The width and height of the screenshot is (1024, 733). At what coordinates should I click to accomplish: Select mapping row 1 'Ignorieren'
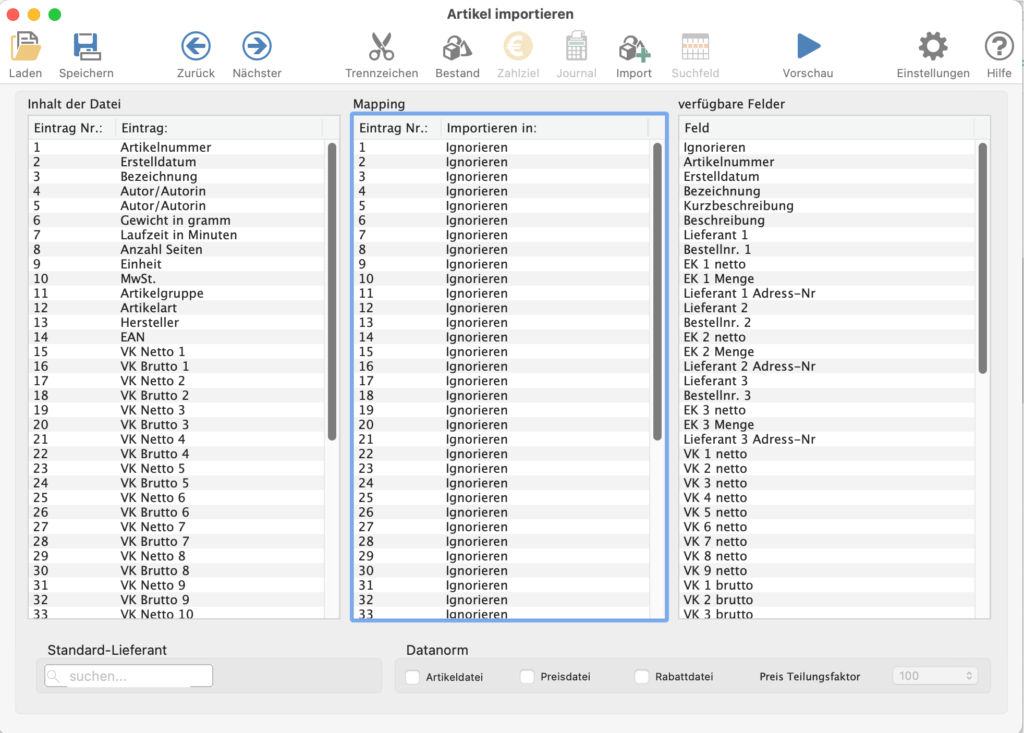pos(502,148)
